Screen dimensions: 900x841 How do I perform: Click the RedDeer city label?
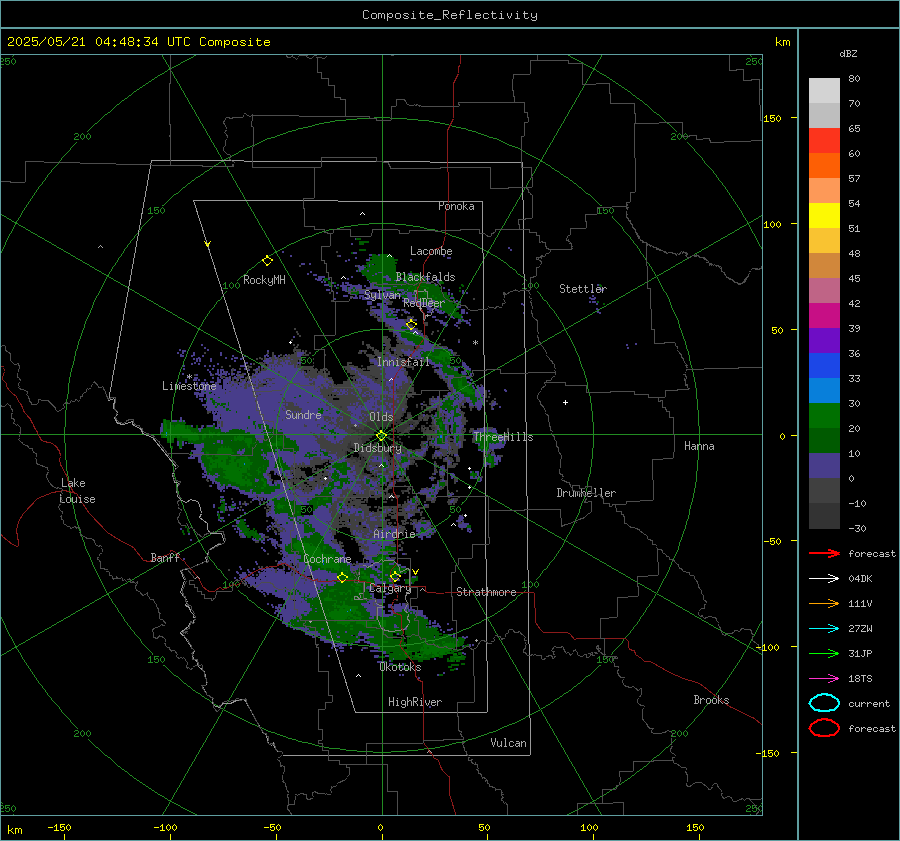[424, 303]
